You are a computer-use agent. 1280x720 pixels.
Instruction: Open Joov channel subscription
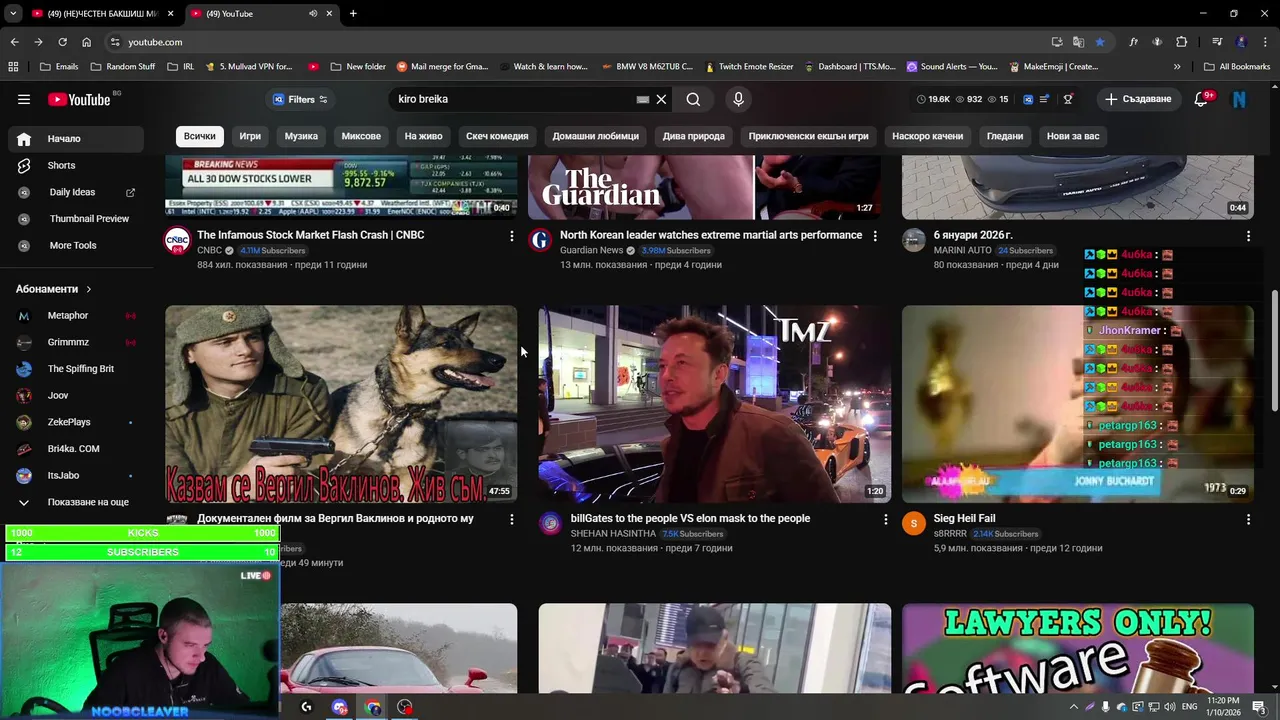76,395
